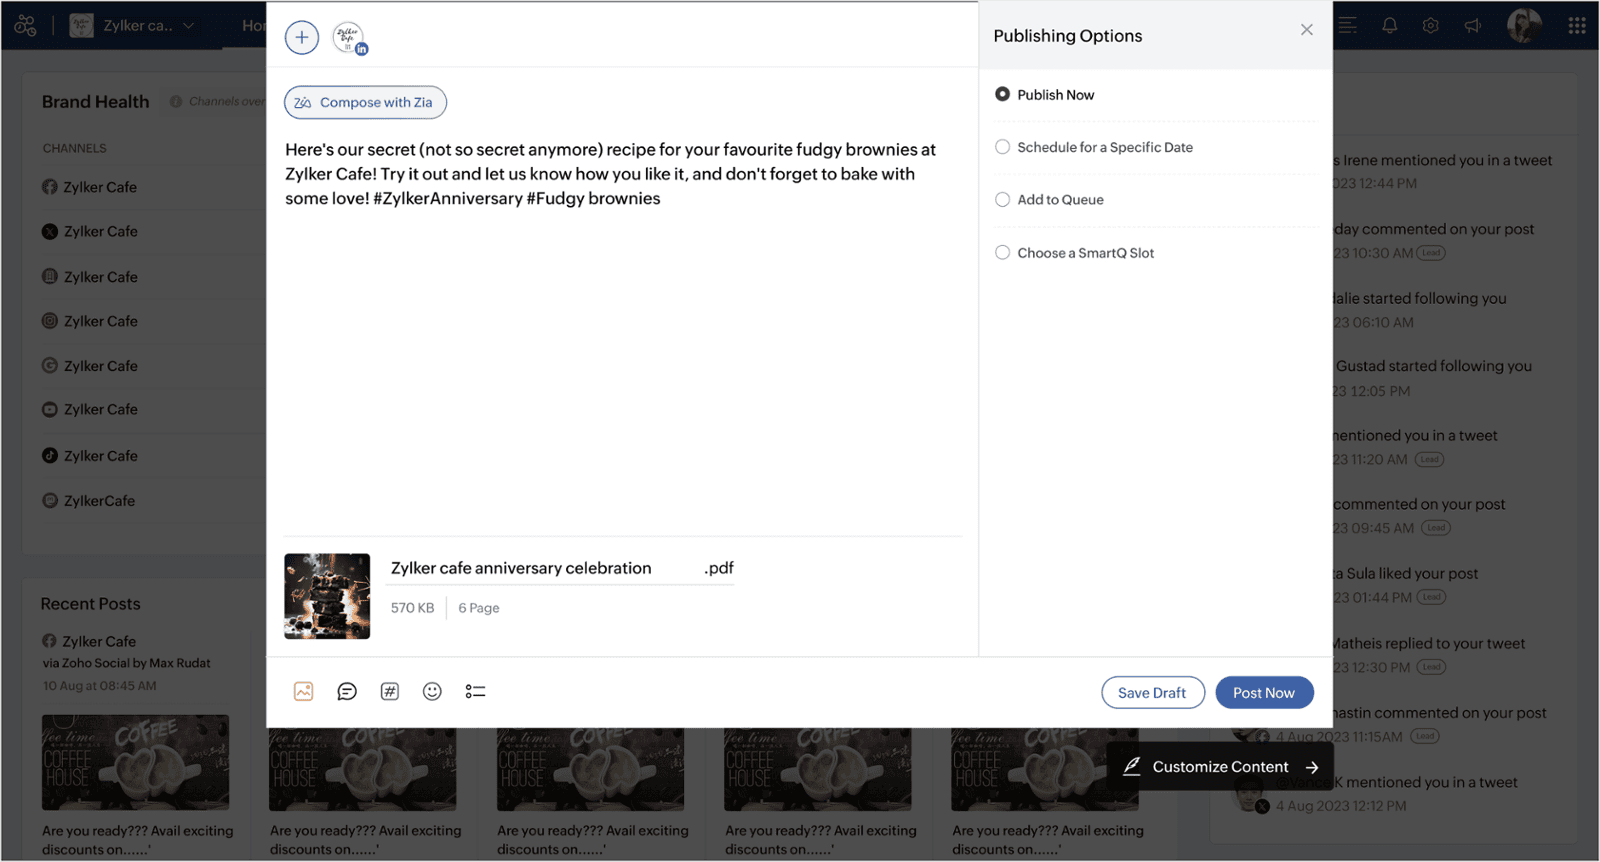Open Customize Content
The height and width of the screenshot is (862, 1600).
tap(1220, 767)
